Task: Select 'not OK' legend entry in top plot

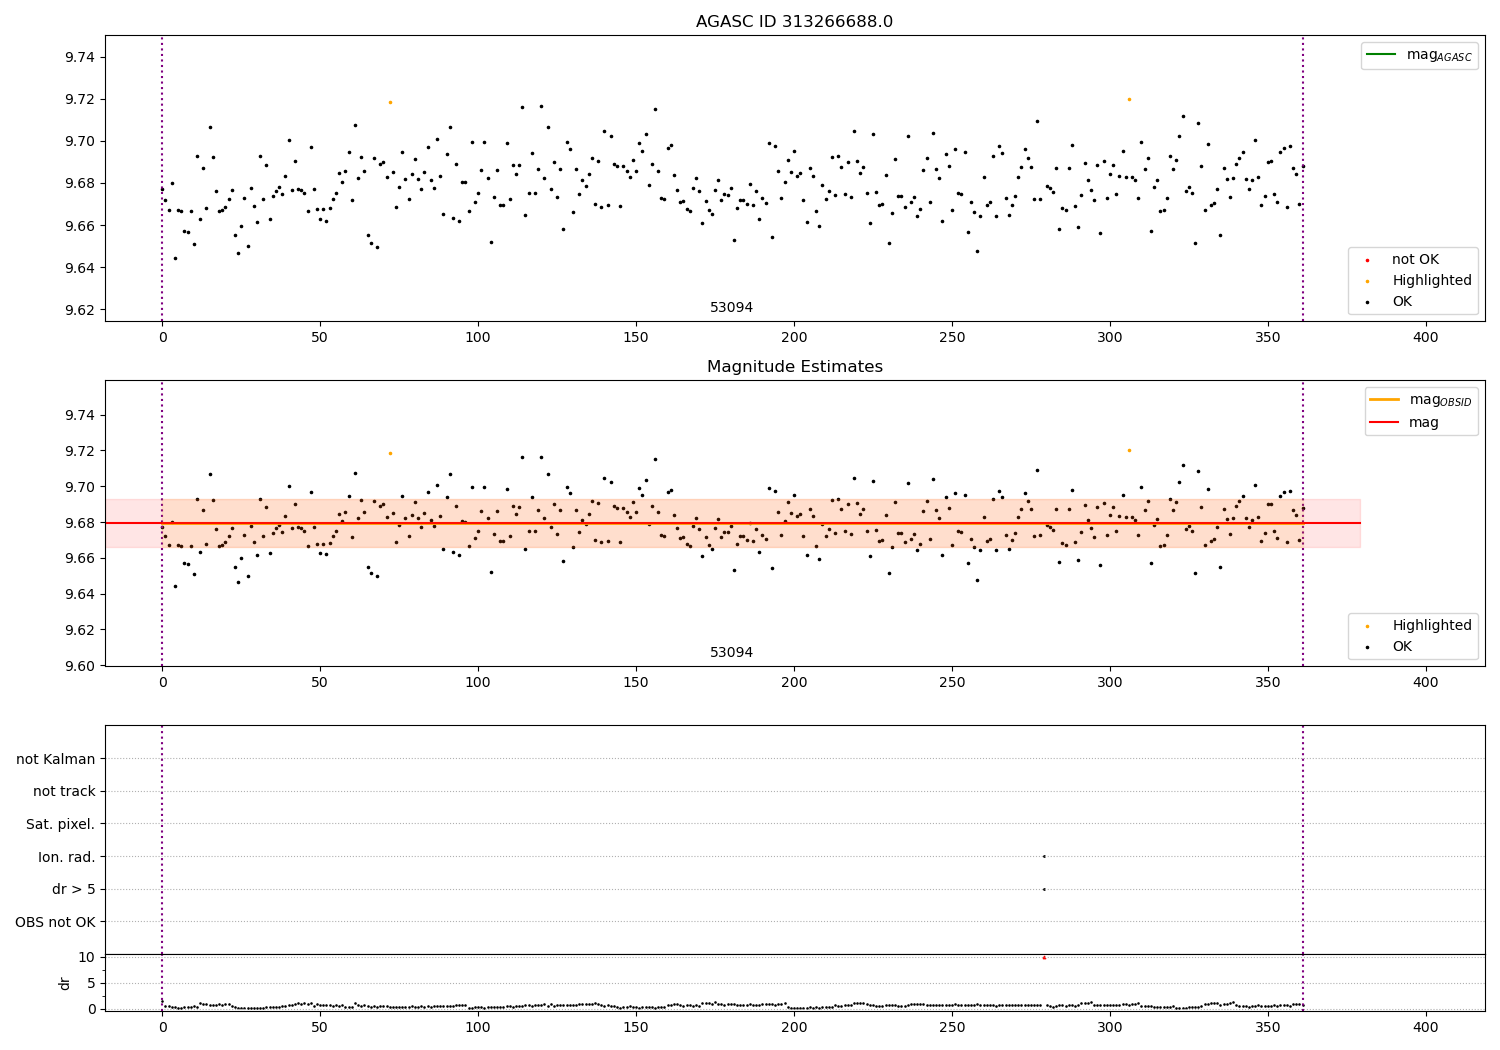Action: (1414, 260)
